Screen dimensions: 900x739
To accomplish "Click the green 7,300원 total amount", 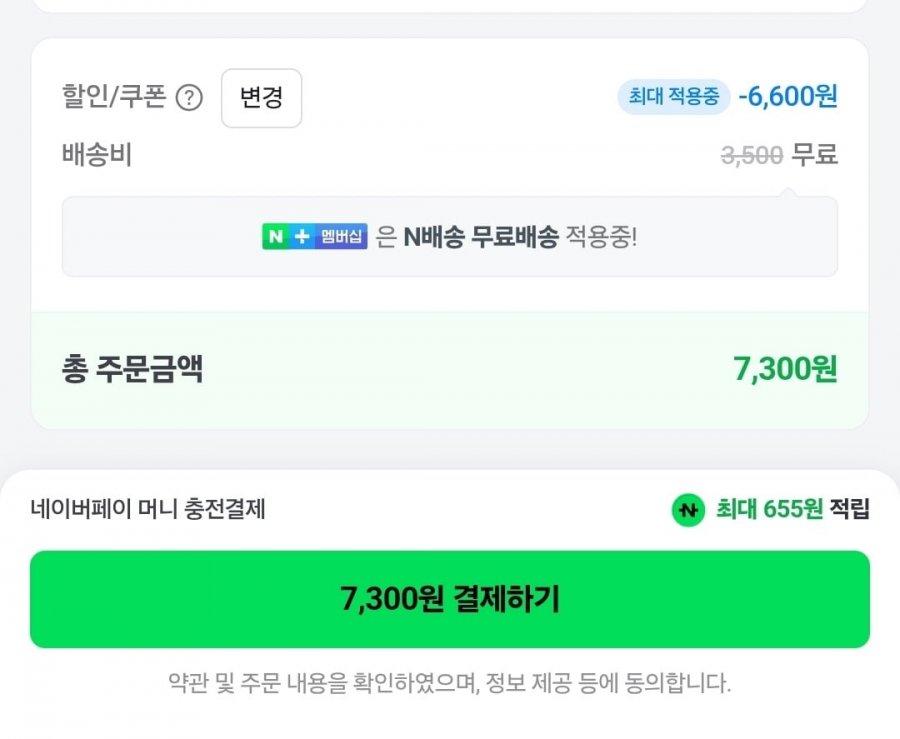I will point(785,370).
